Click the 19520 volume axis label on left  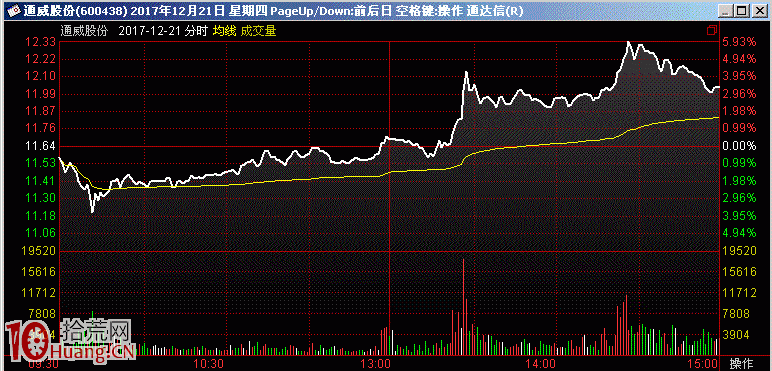[40, 251]
